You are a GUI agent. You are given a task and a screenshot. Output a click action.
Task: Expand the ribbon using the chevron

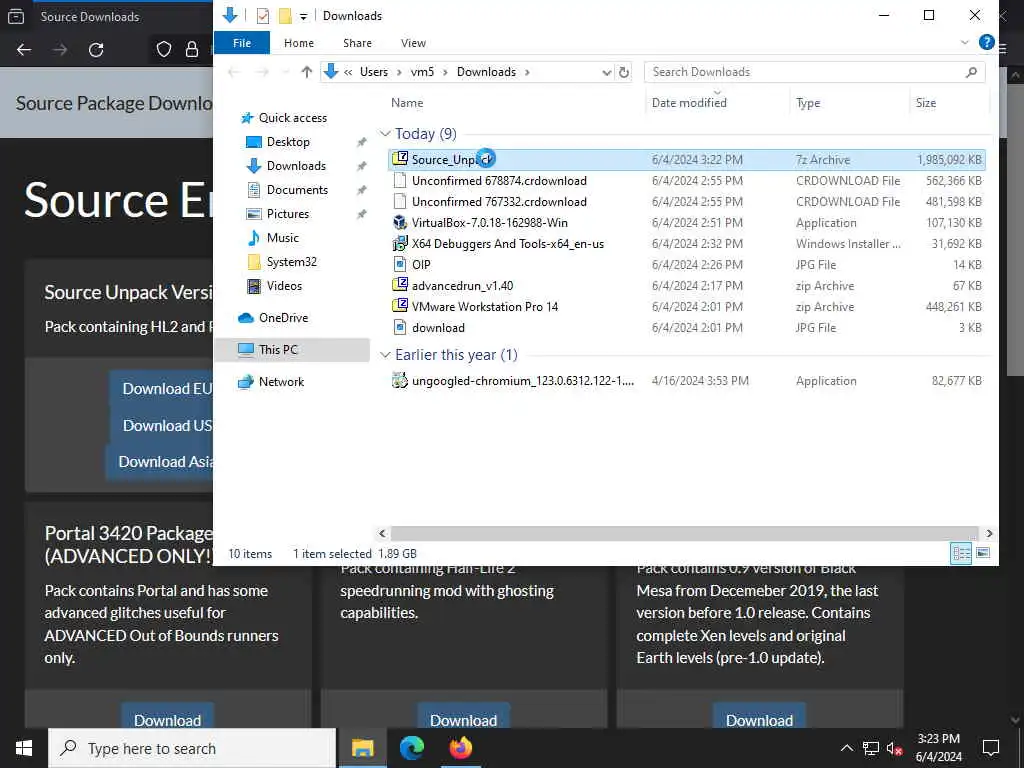coord(965,42)
